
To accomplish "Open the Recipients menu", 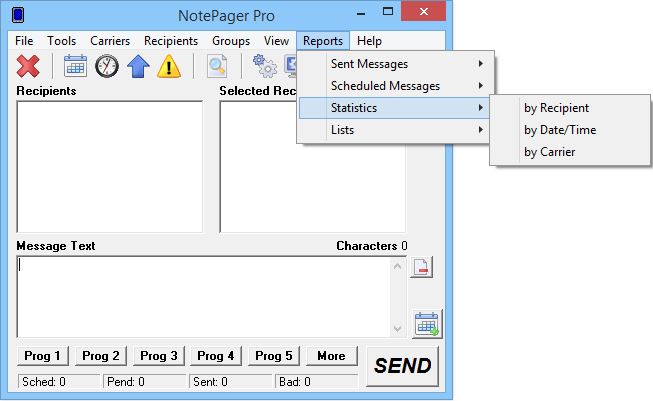I will coord(171,41).
